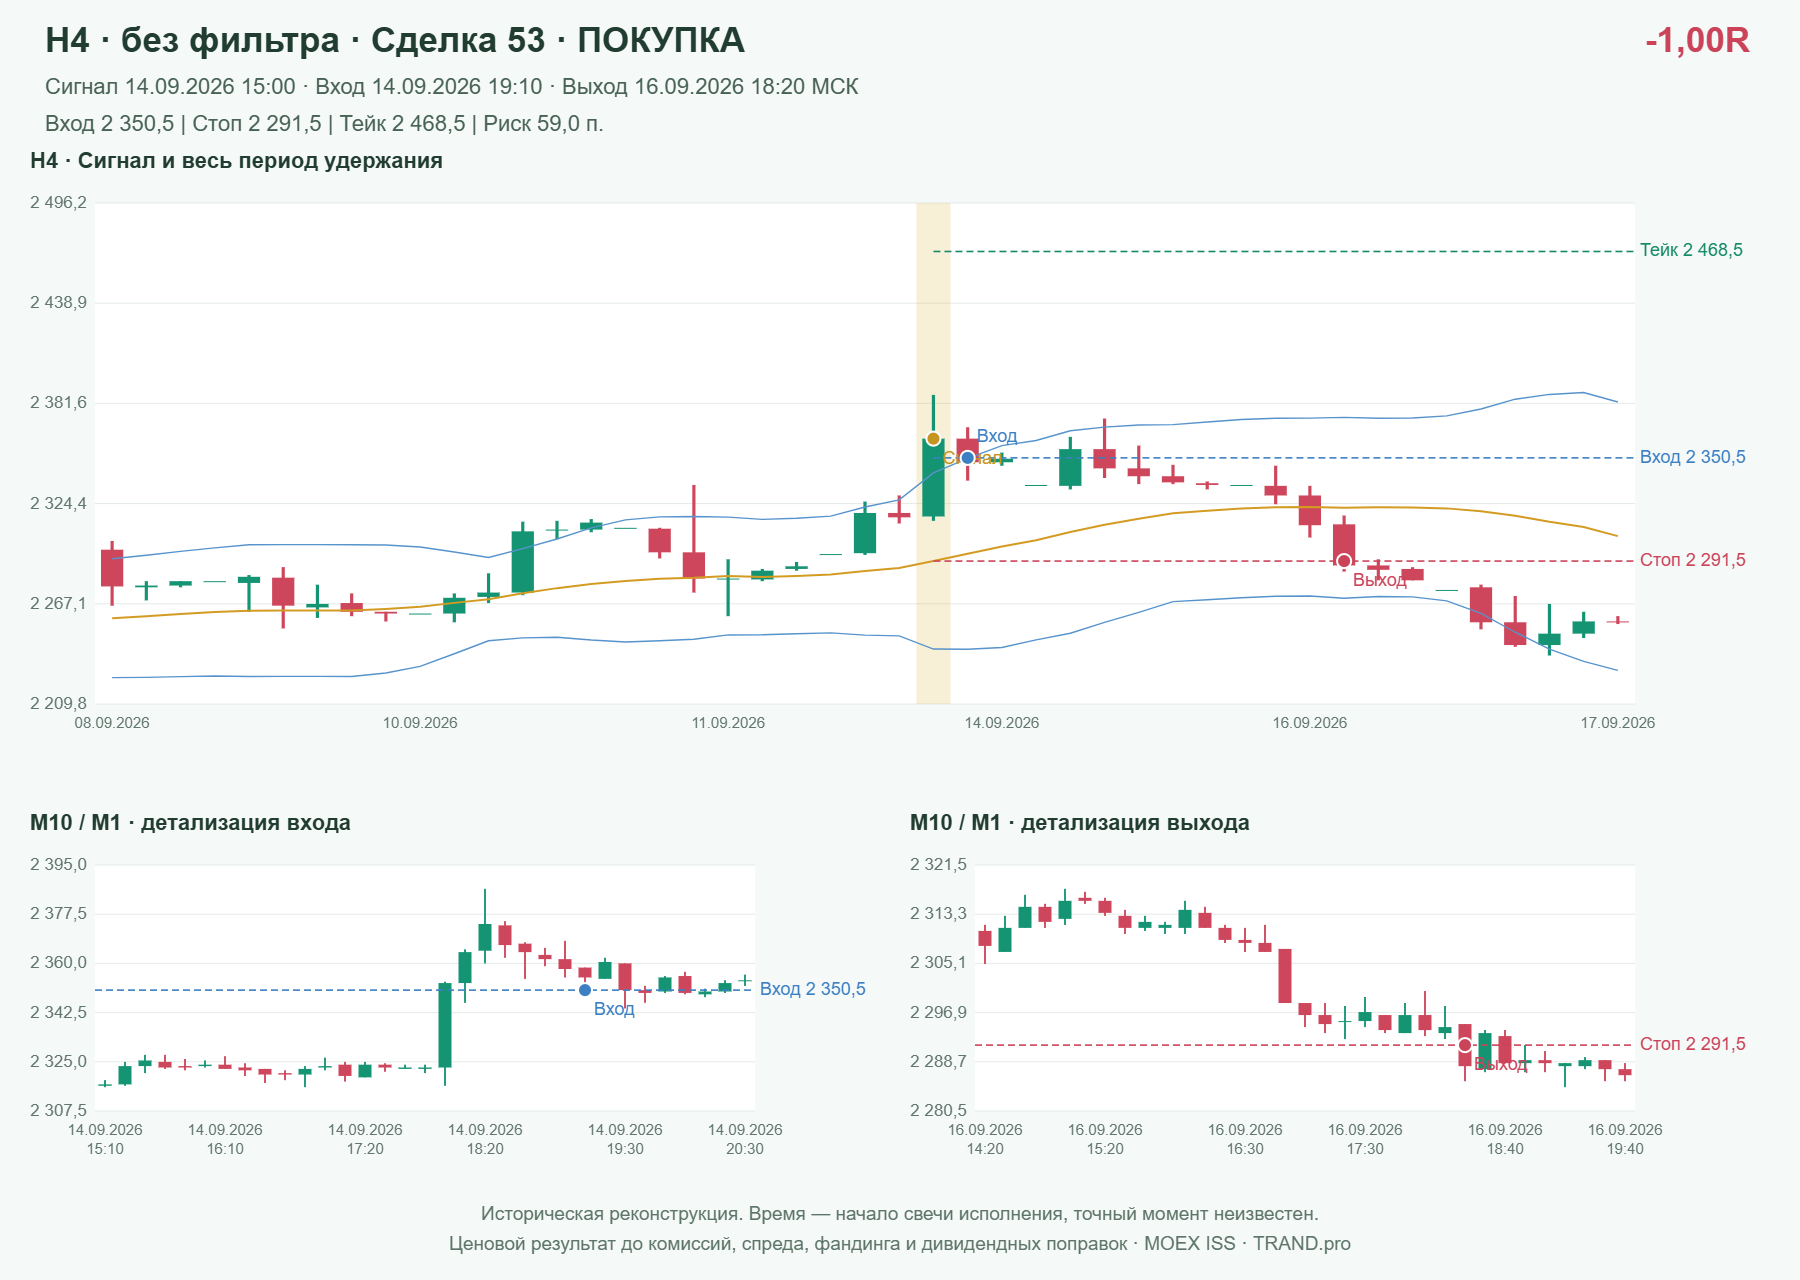Click heading 'M10 / M1 · детализация входа'
Image resolution: width=1800 pixels, height=1280 pixels.
coord(190,823)
